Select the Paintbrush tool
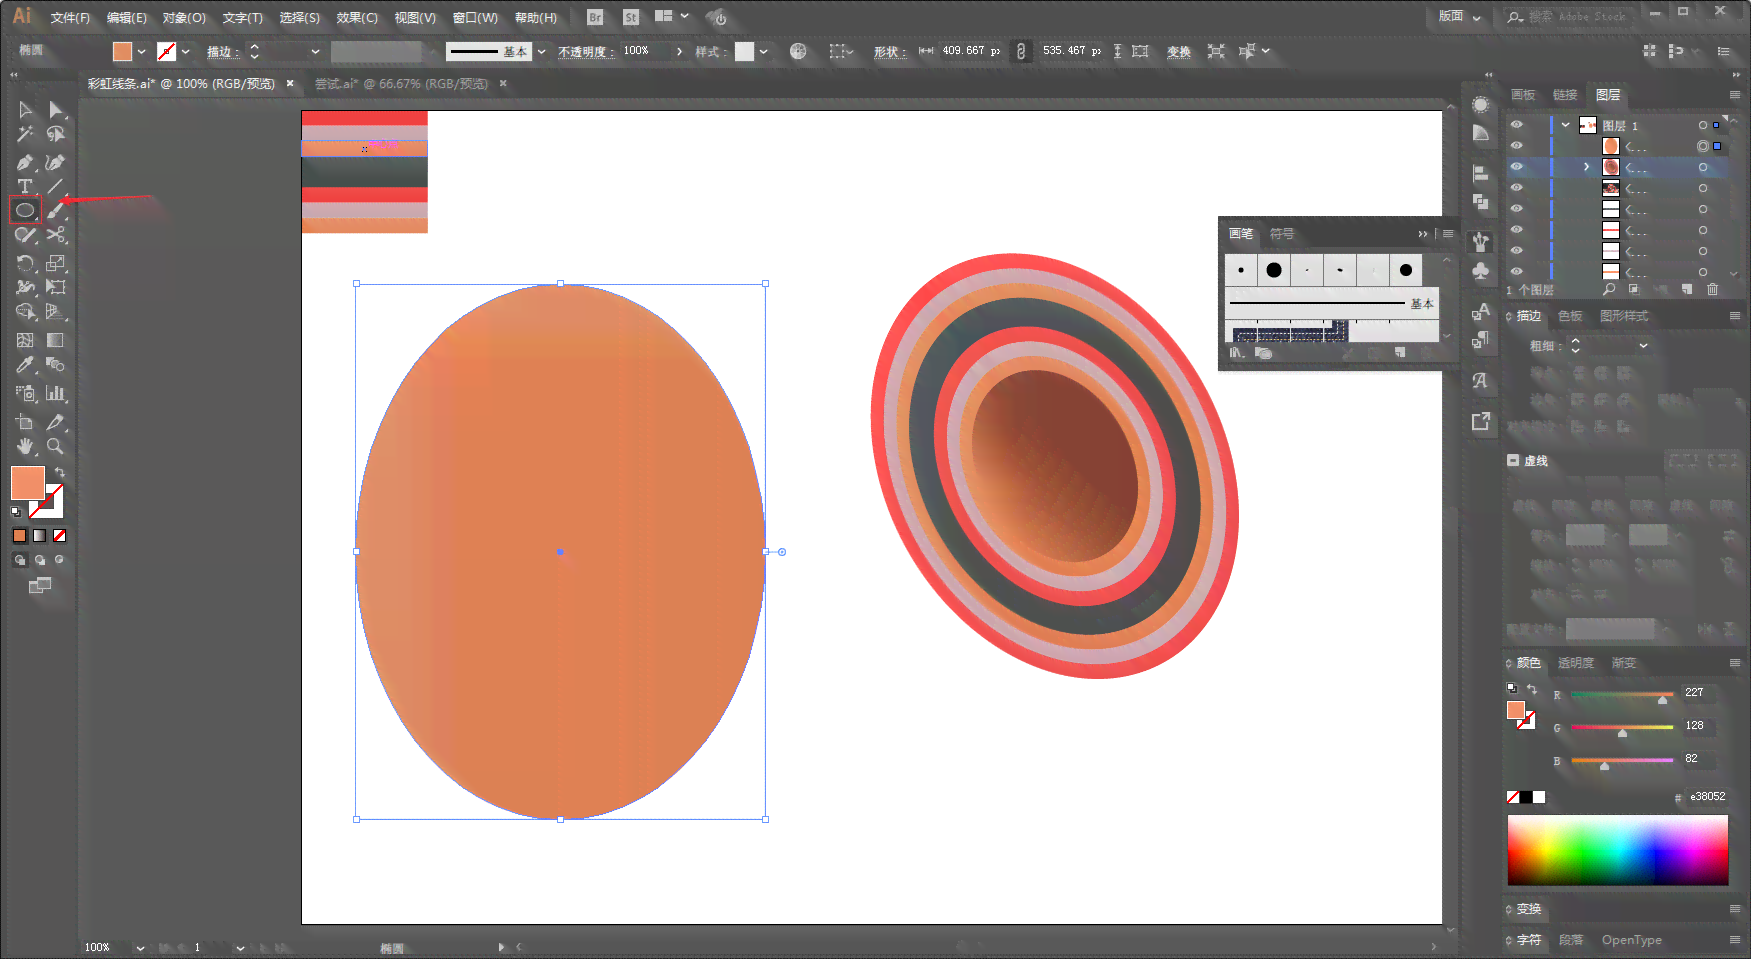The width and height of the screenshot is (1751, 959). coord(56,210)
